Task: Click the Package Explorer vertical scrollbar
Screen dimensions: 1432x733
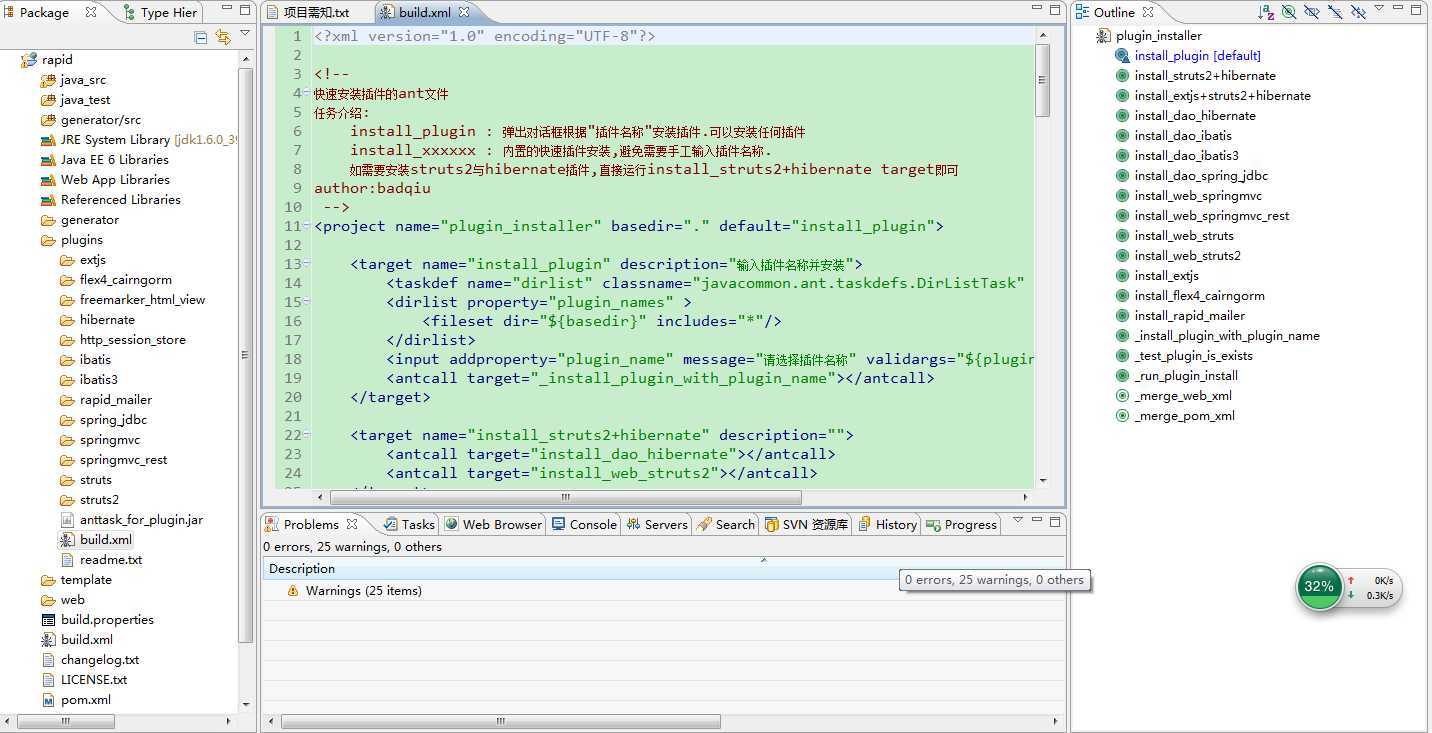Action: [246, 355]
